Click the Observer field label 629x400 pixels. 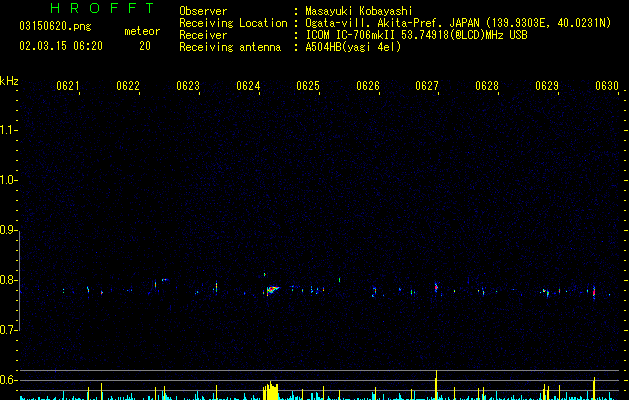pyautogui.click(x=203, y=11)
